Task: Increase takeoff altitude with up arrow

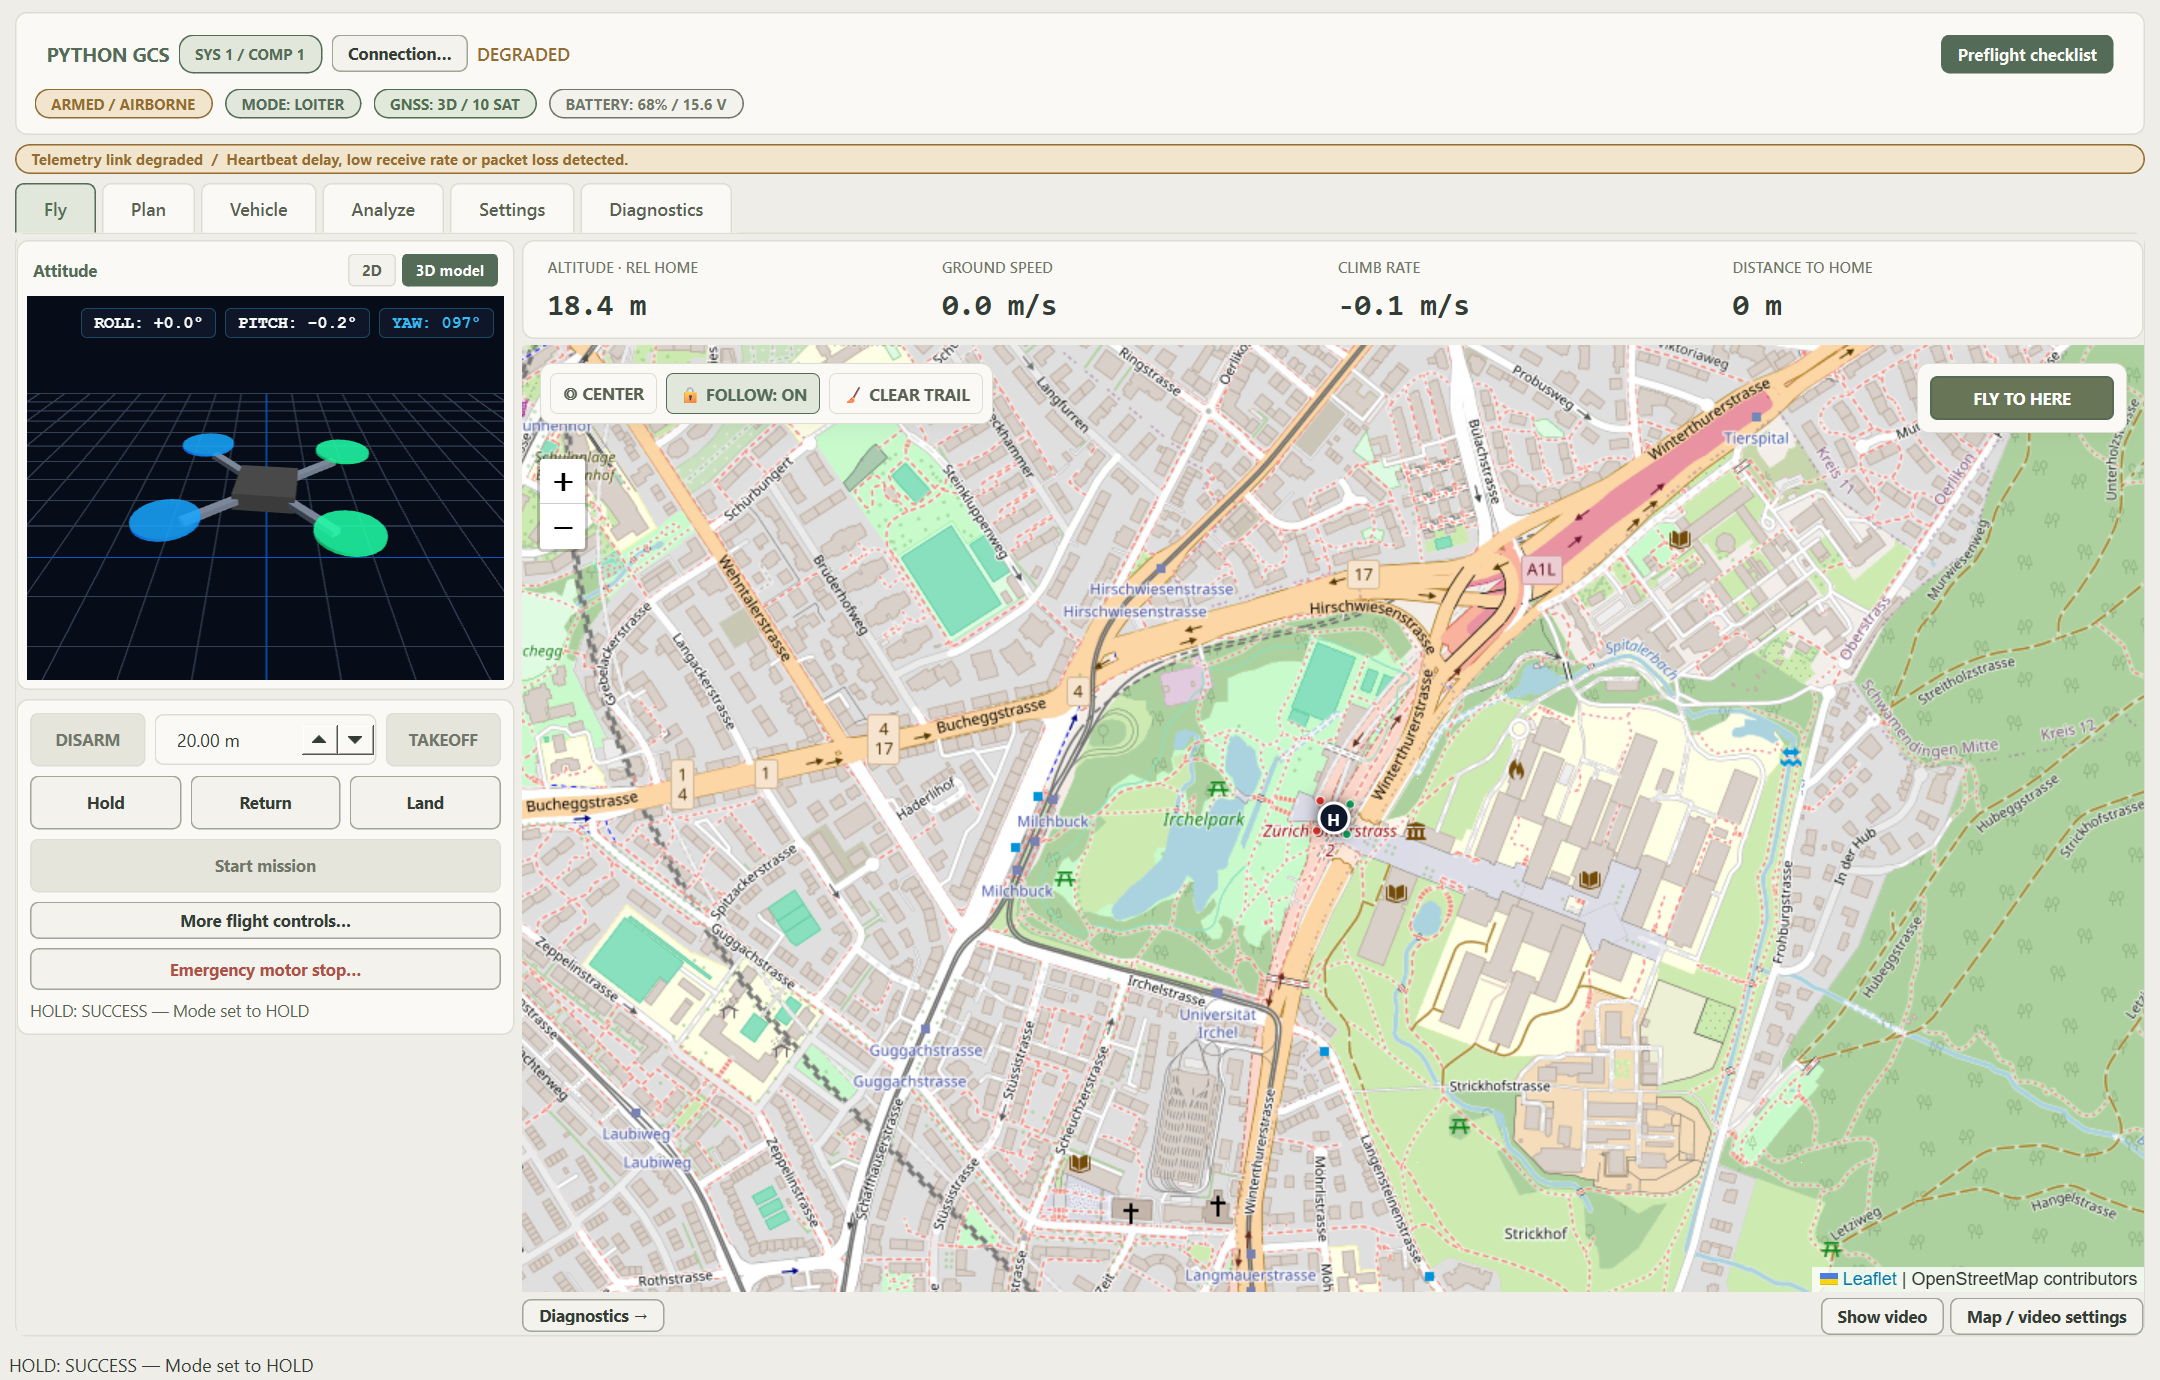Action: pos(319,740)
